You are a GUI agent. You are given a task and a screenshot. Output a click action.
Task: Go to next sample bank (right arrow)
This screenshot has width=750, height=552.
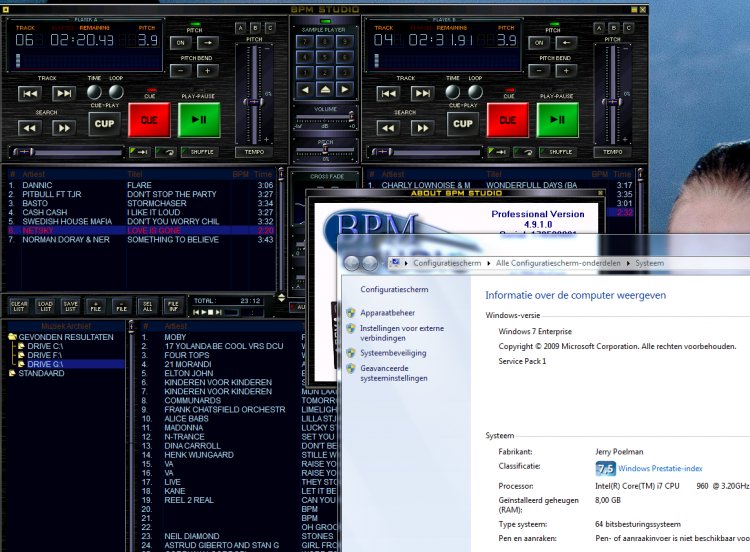[345, 89]
